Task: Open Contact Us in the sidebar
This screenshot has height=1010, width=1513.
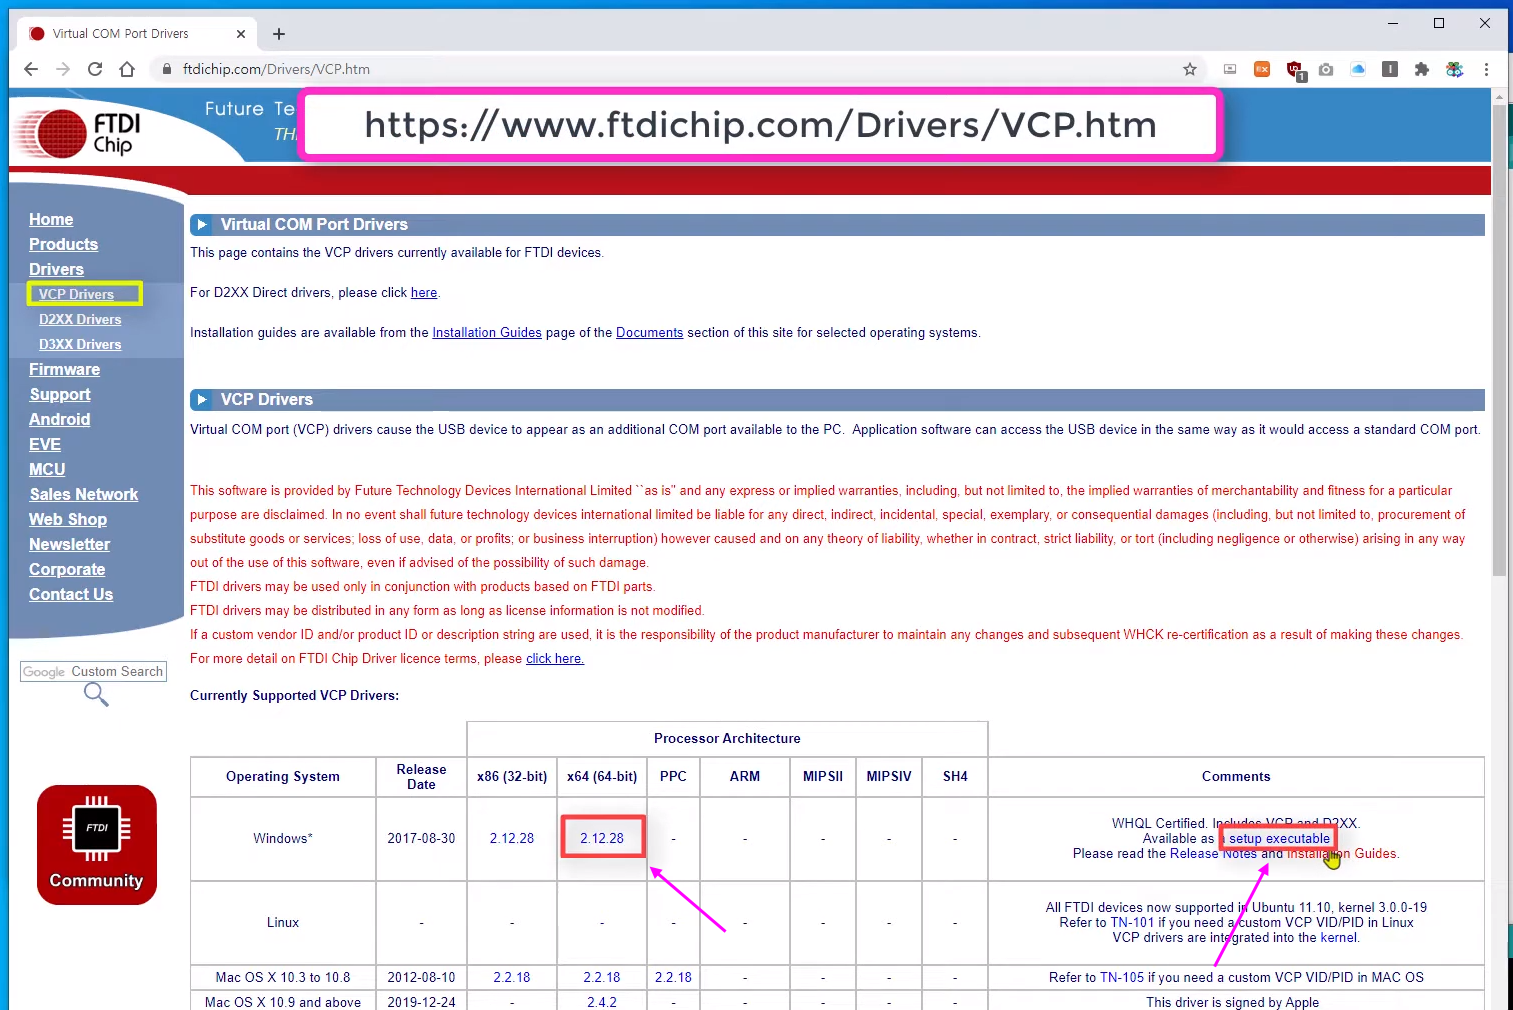Action: (71, 594)
